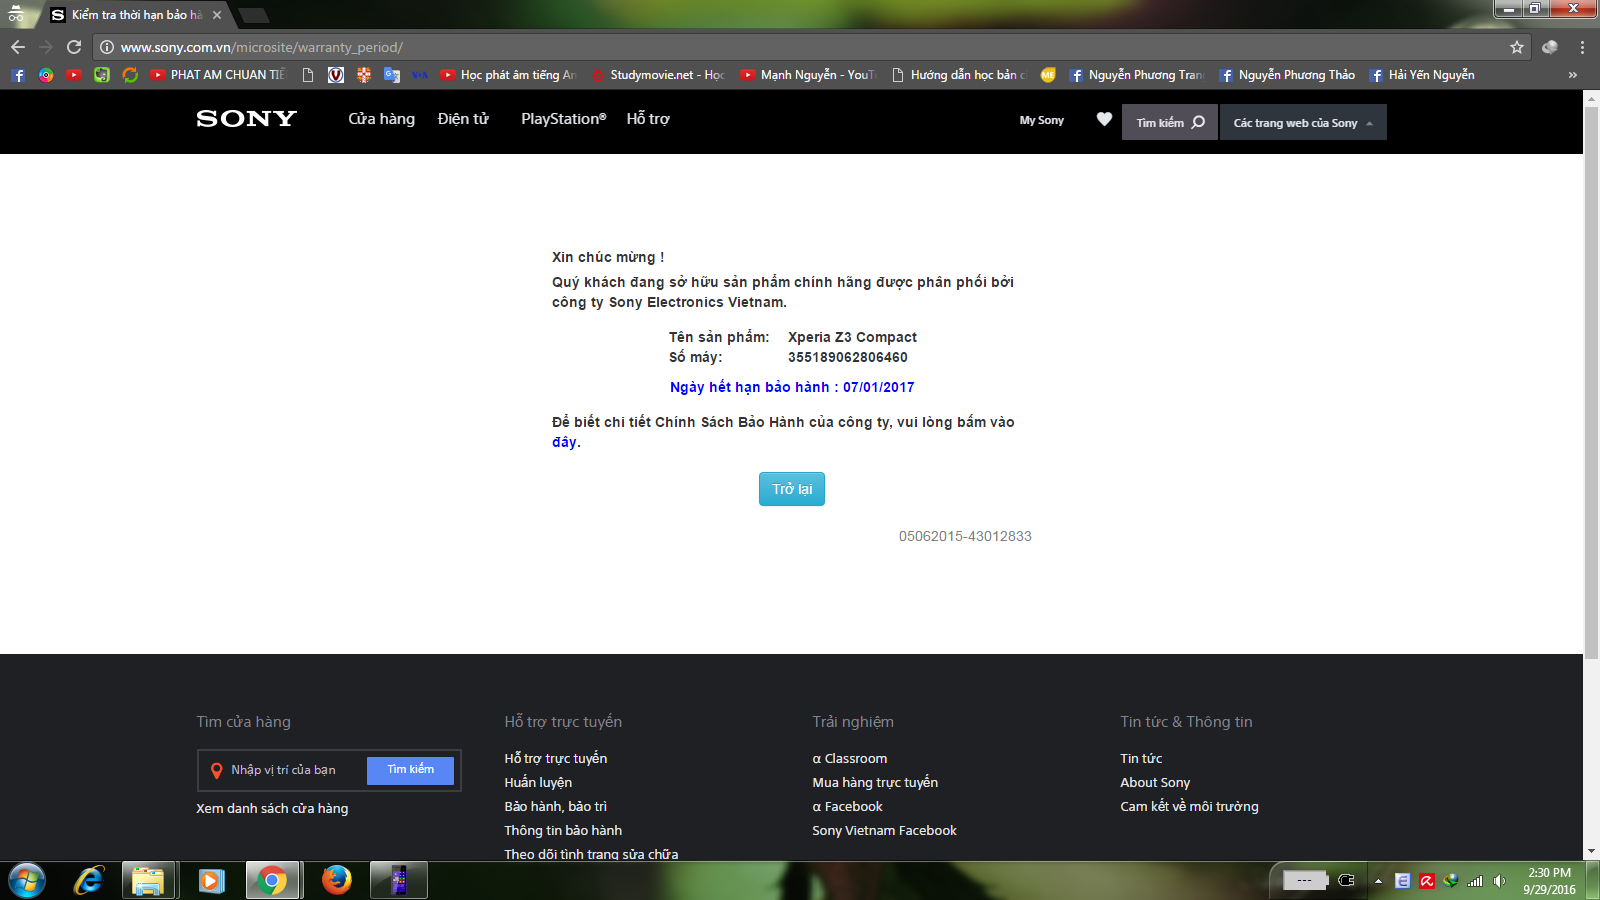Bookmark this page with the star icon
The image size is (1600, 900).
1517,47
